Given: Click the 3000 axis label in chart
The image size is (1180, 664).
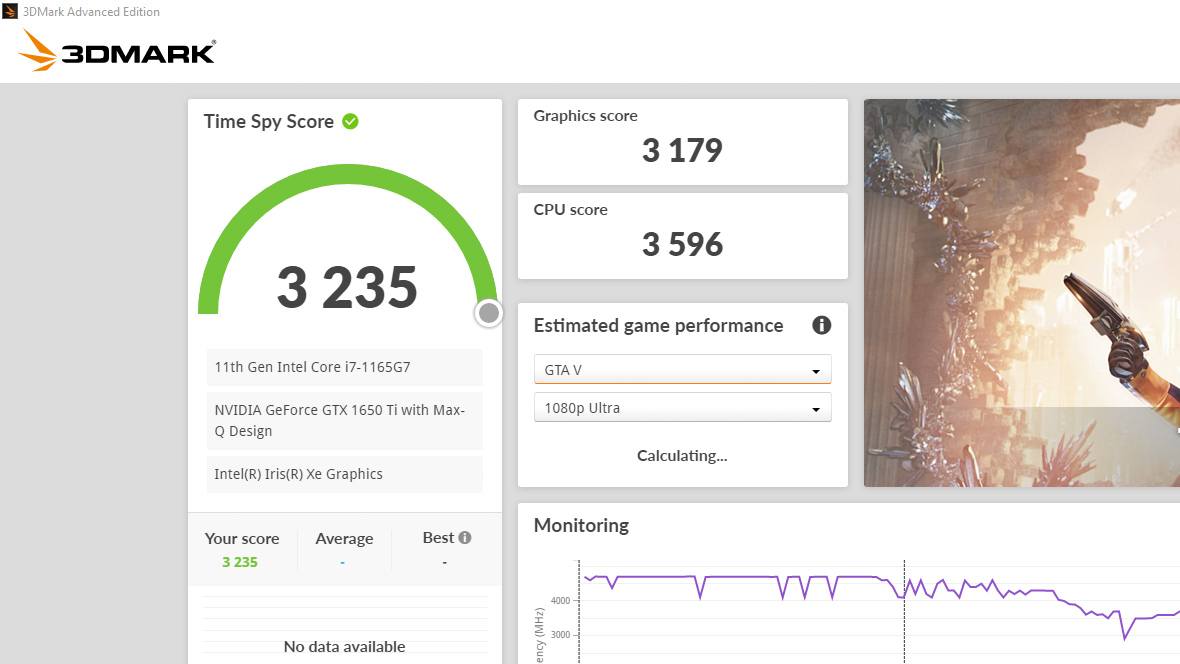Looking at the screenshot, I should [561, 635].
